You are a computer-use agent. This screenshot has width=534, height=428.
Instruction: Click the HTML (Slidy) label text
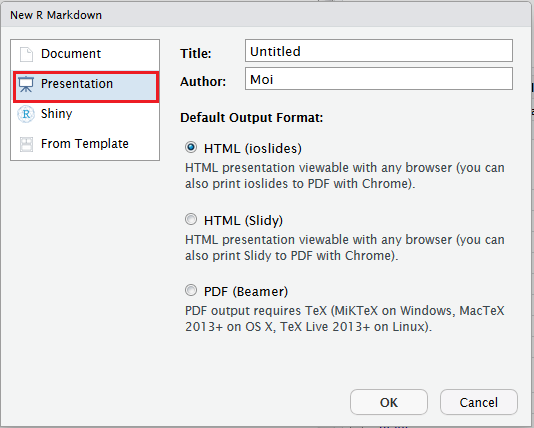(243, 220)
